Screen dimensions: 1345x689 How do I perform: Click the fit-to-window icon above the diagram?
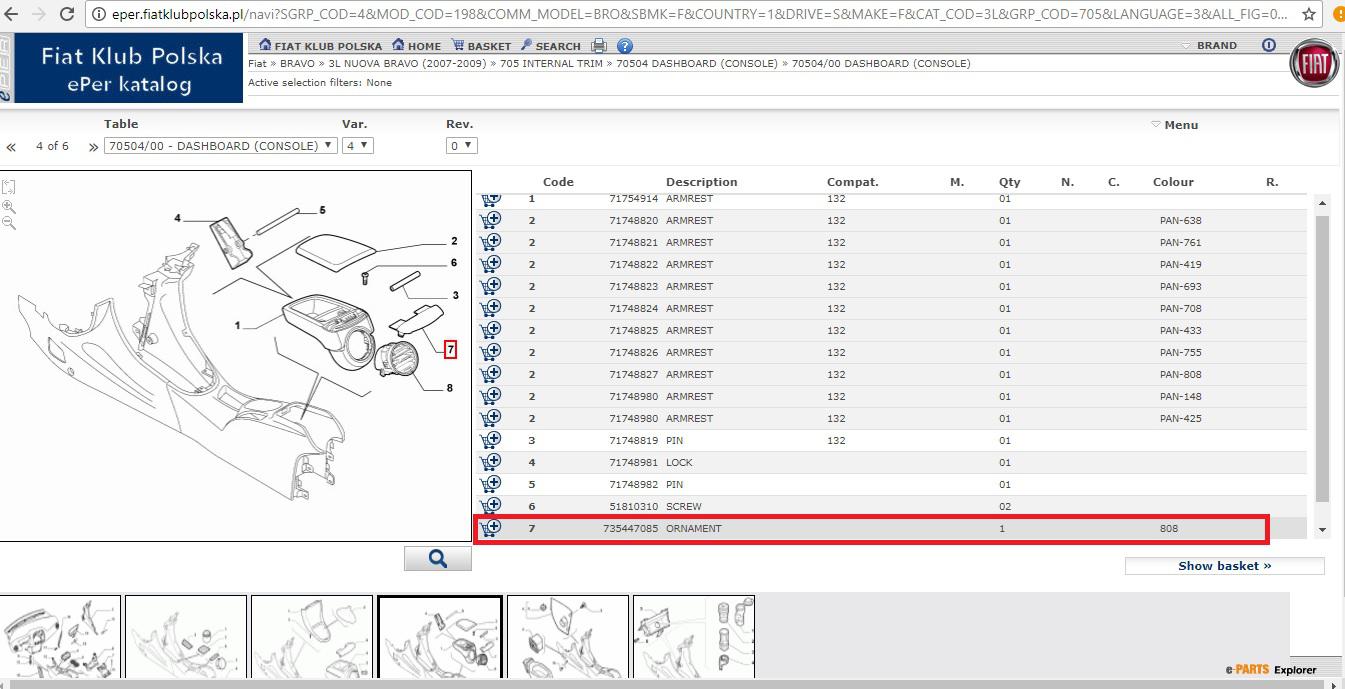pyautogui.click(x=9, y=187)
